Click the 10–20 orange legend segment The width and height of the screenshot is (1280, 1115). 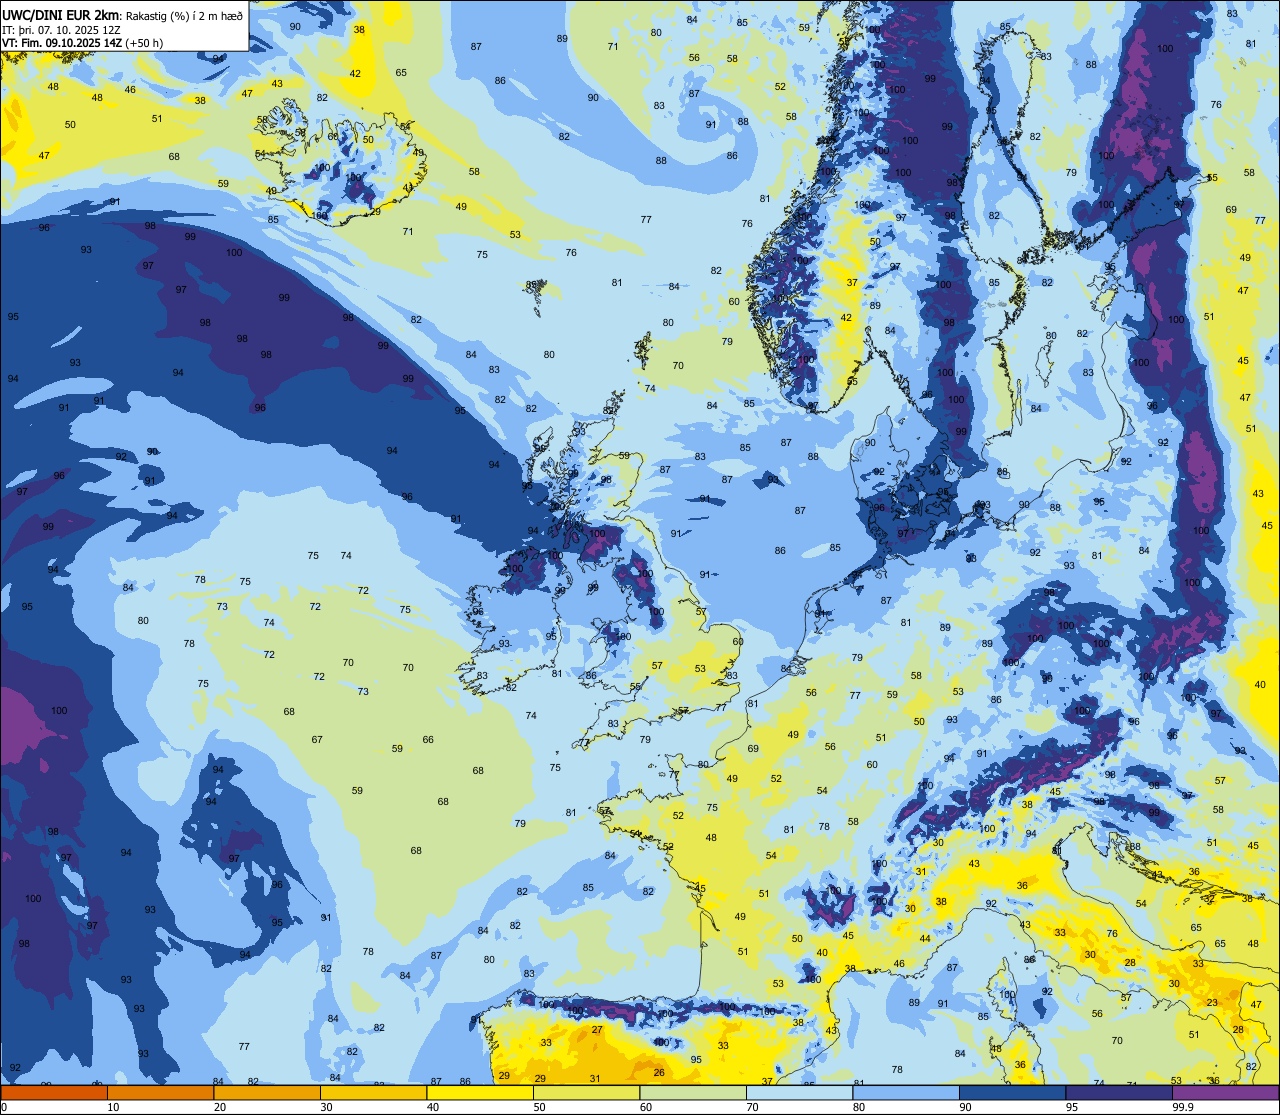(160, 1092)
